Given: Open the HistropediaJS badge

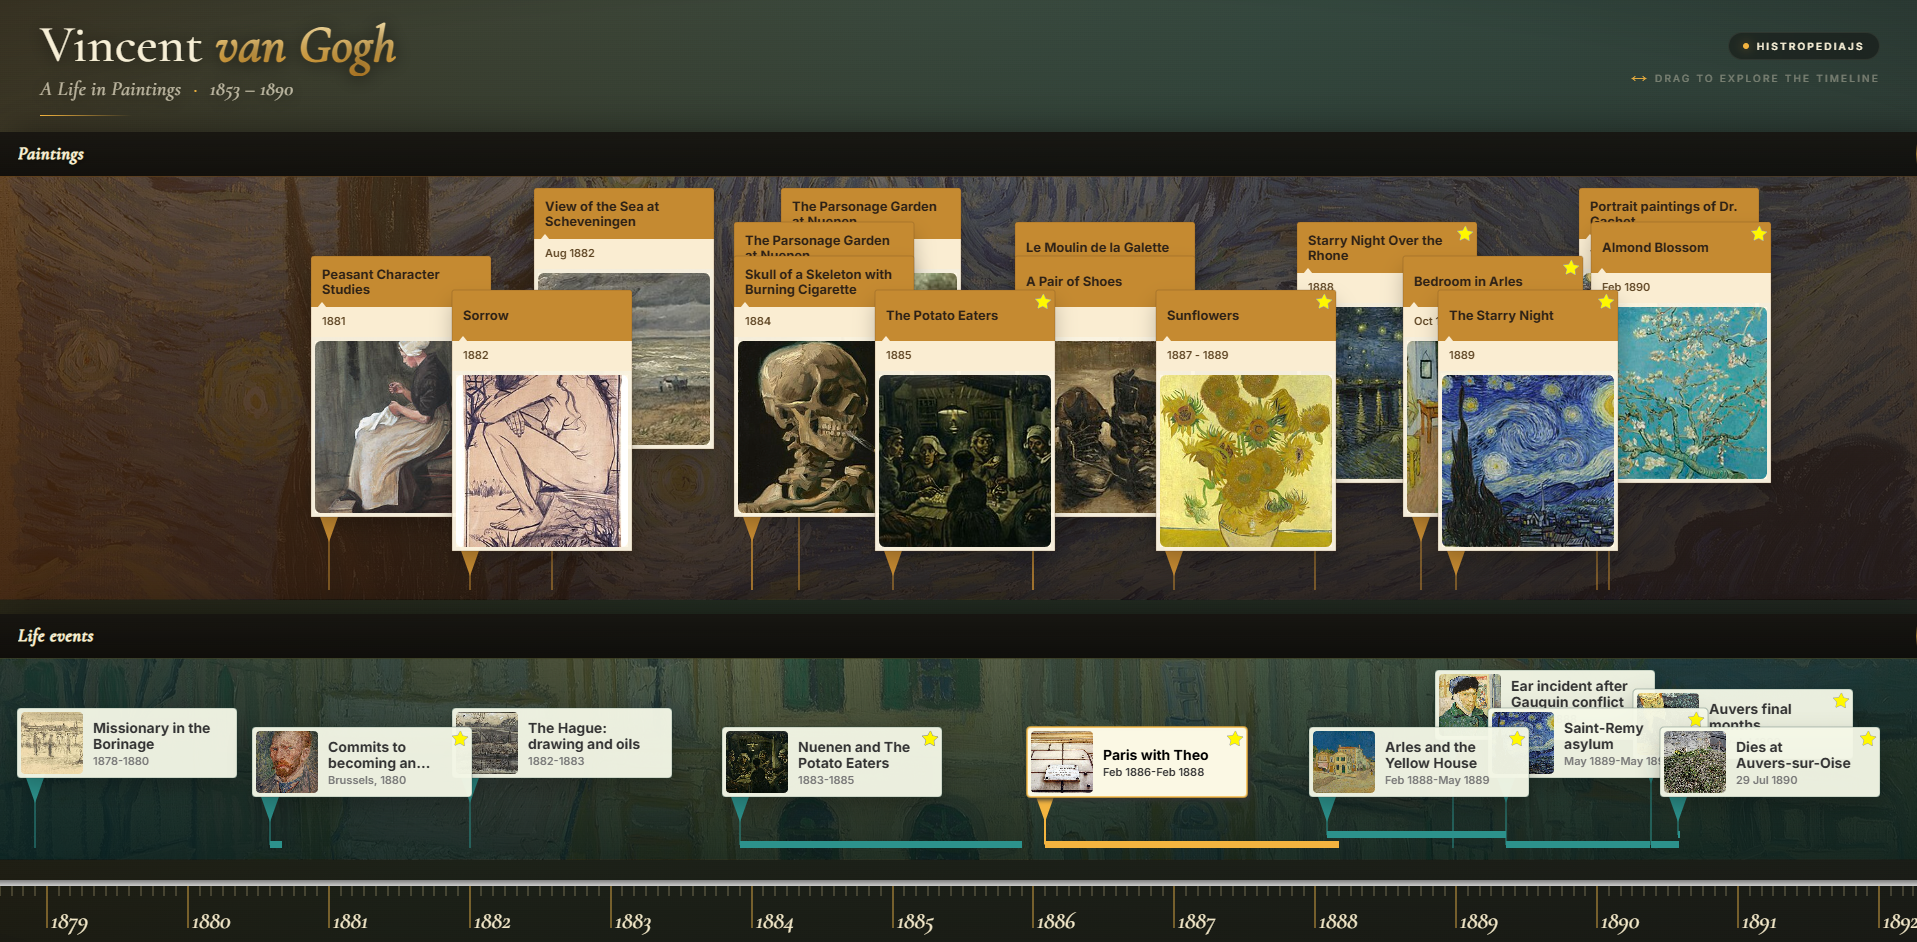Looking at the screenshot, I should point(1803,46).
